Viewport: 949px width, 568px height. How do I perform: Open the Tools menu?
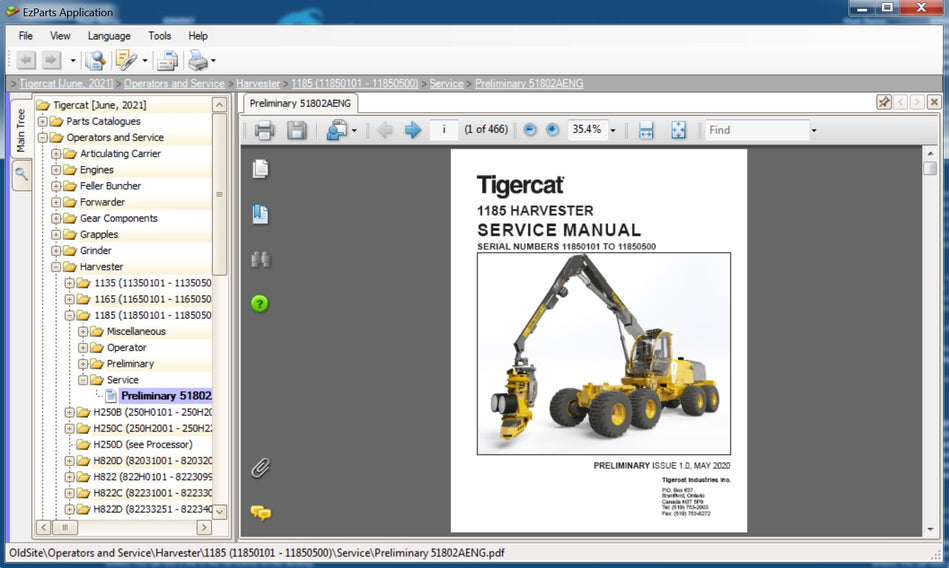(160, 36)
